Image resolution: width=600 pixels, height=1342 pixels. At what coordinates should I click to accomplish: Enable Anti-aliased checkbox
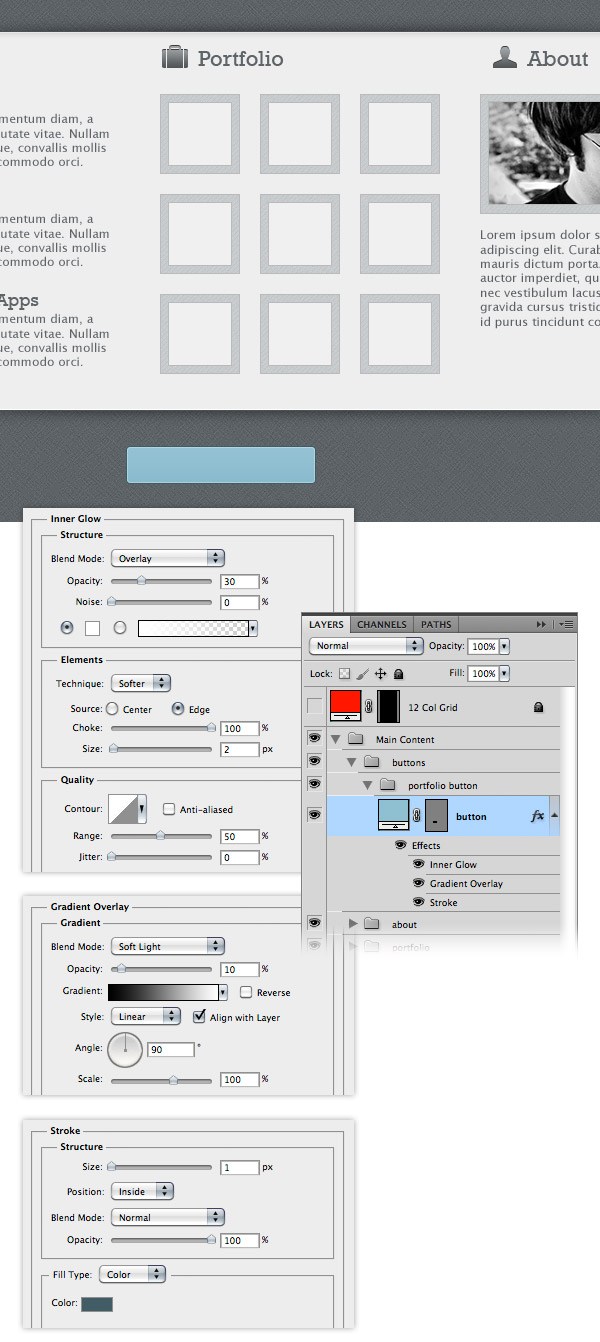(169, 809)
